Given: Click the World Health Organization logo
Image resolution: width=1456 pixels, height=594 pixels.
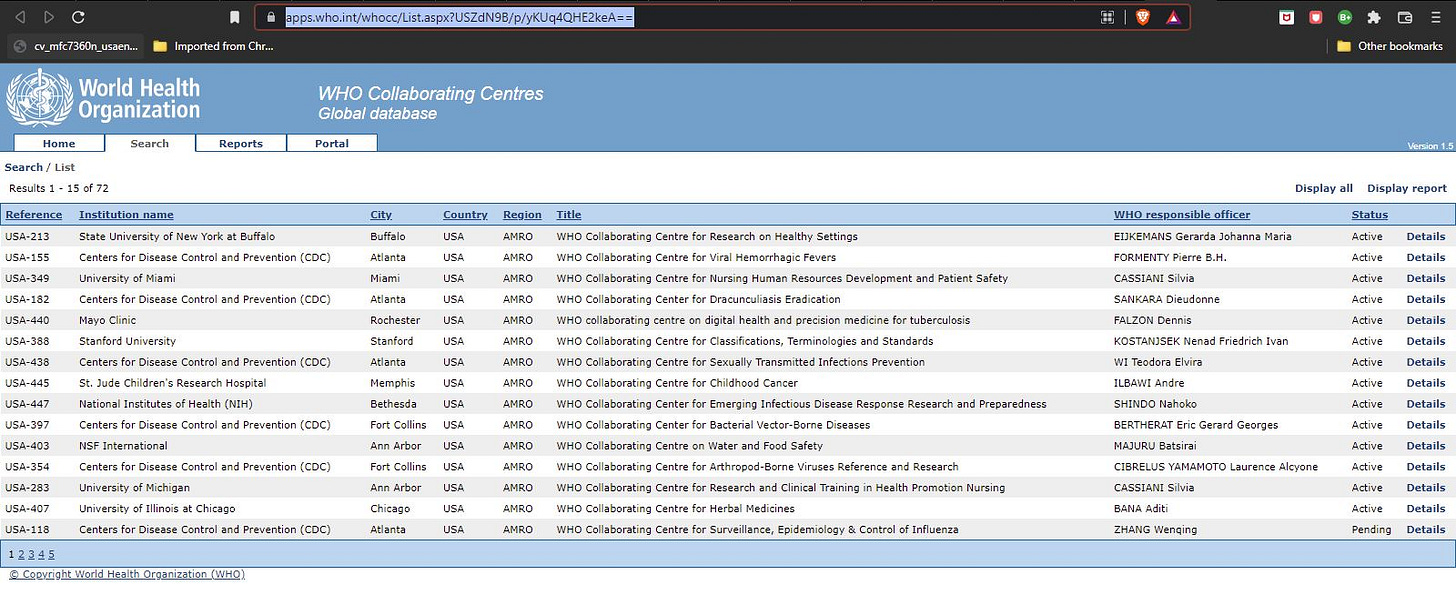Looking at the screenshot, I should [103, 98].
